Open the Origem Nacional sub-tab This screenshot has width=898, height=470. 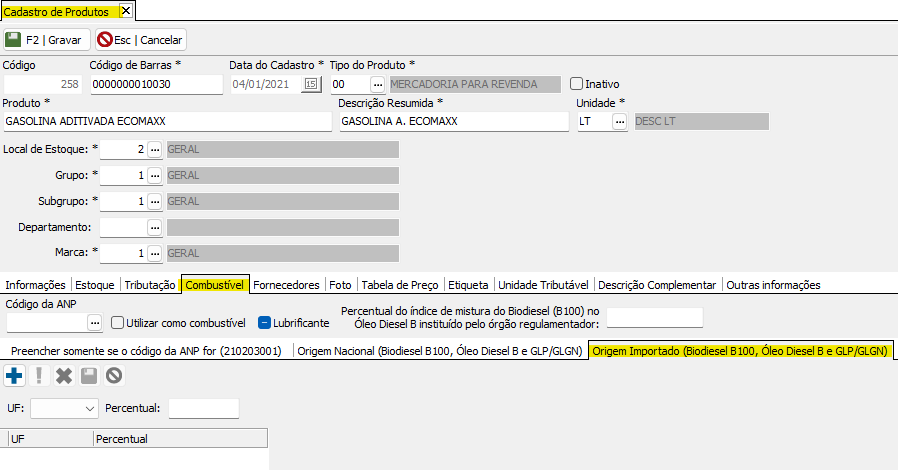tap(439, 351)
